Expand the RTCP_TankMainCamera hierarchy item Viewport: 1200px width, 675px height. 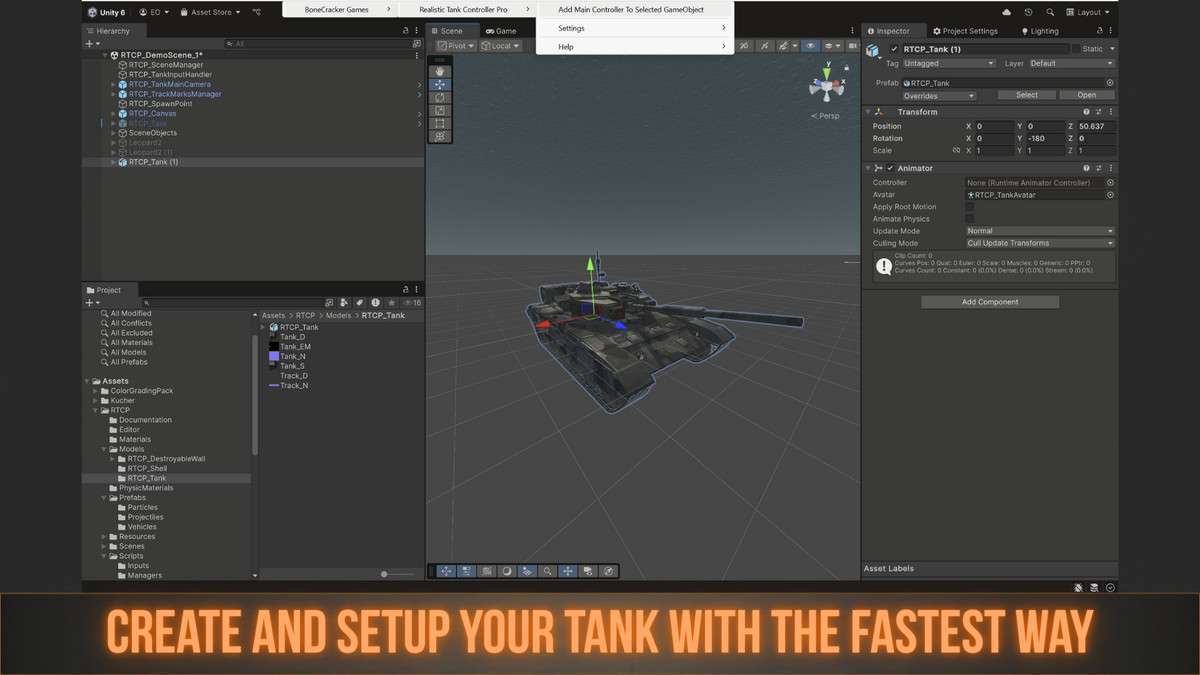coord(114,84)
